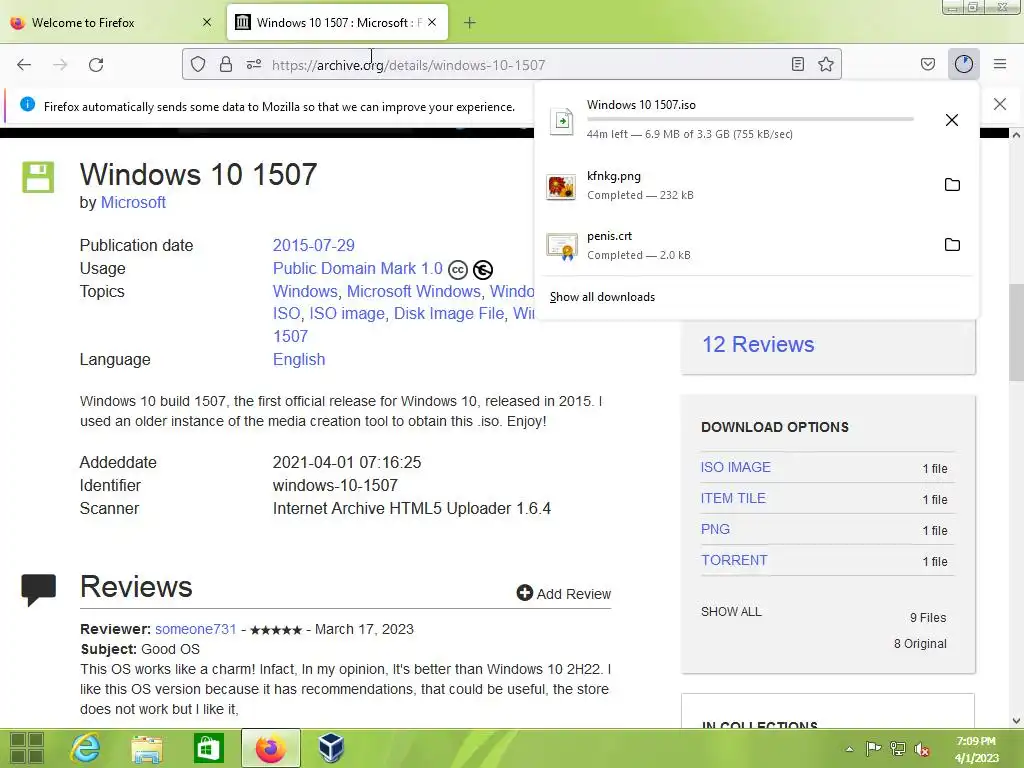Open the Windows Start button
This screenshot has height=768, width=1024.
(x=27, y=748)
